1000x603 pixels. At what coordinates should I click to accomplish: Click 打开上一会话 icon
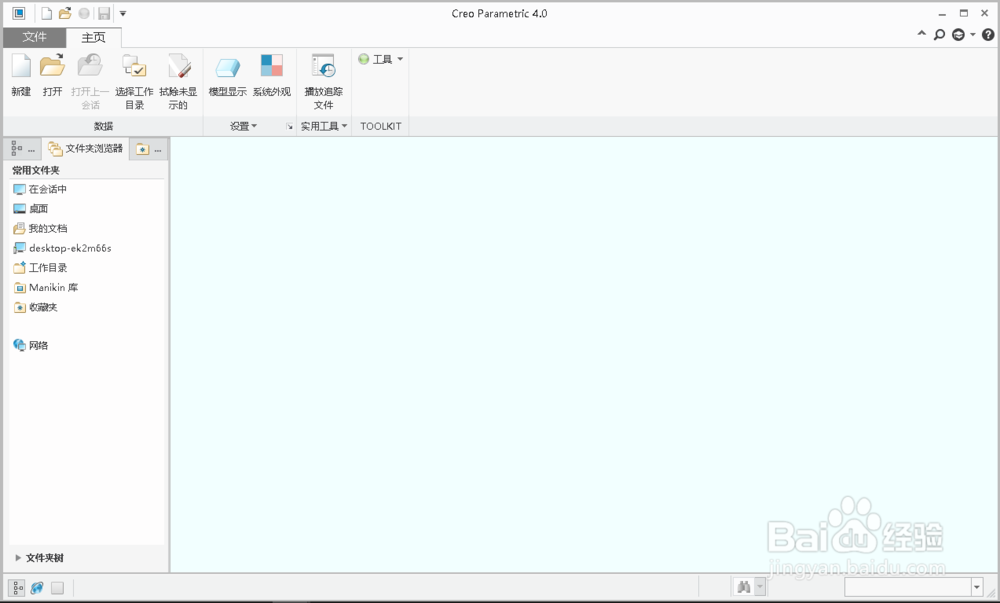[90, 82]
